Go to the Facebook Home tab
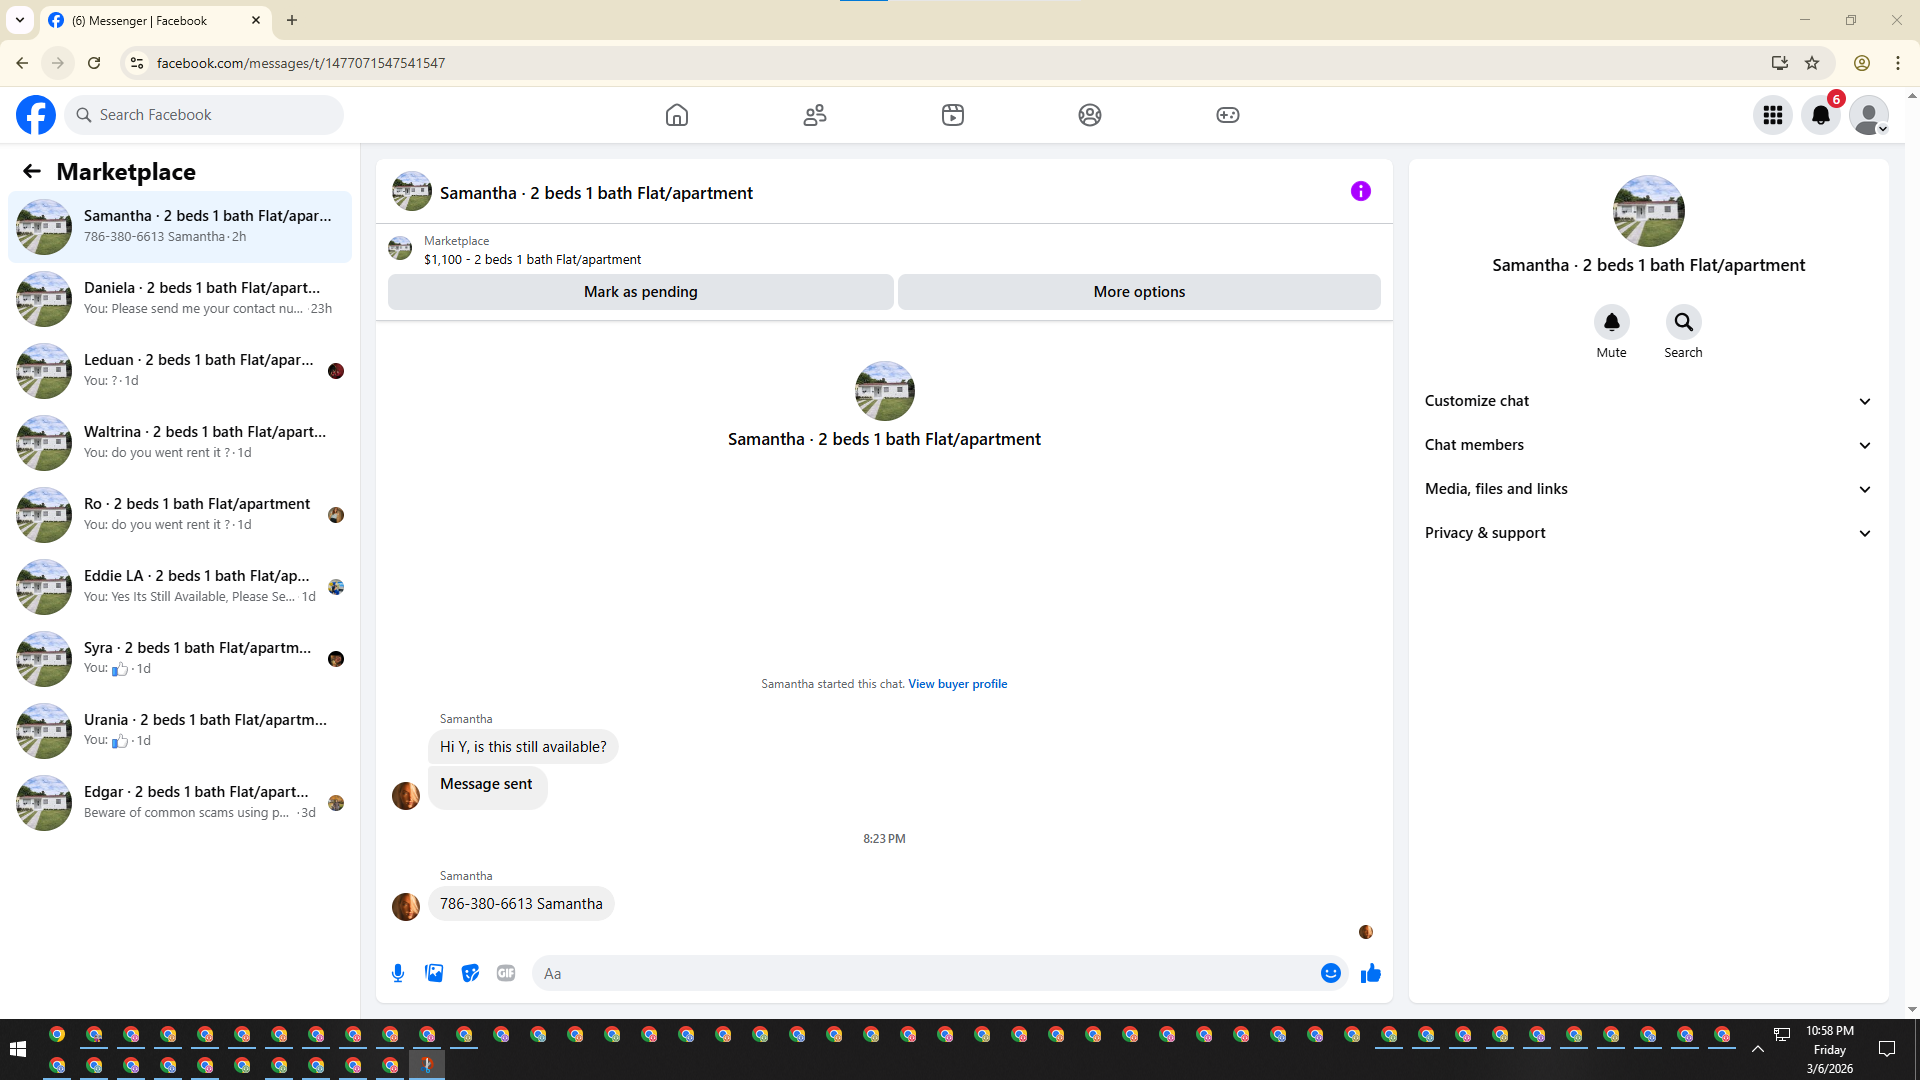Screen dimensions: 1920x1080 pos(677,115)
